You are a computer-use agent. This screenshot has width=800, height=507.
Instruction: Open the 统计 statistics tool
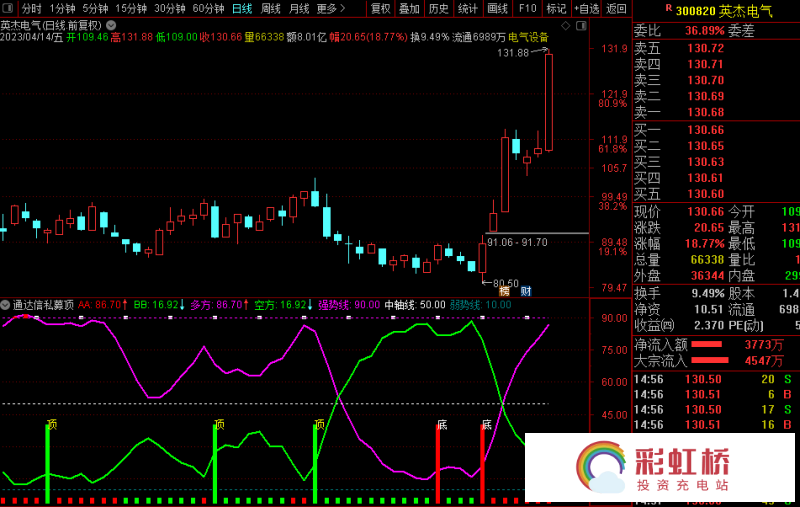pos(468,9)
